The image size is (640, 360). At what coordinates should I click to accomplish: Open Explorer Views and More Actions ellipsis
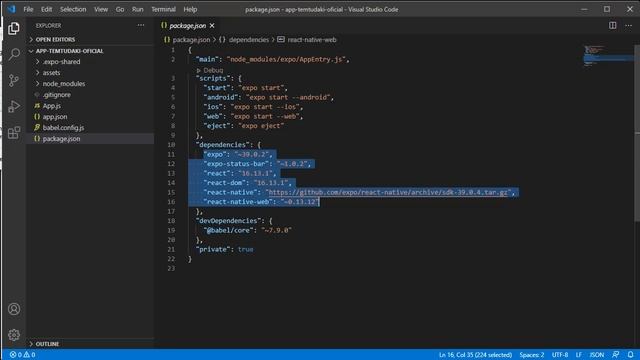point(141,25)
